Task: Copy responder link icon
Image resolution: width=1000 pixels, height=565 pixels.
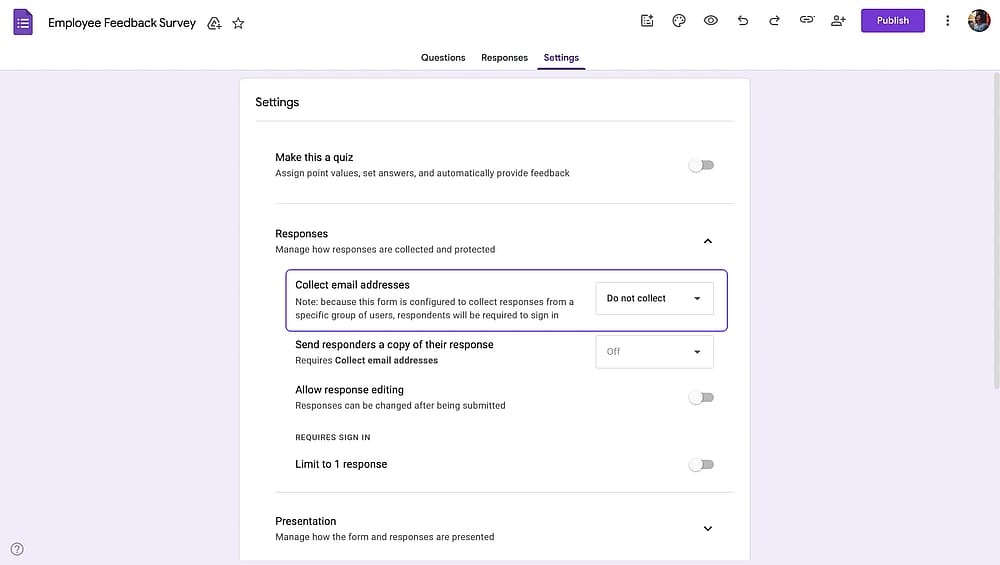Action: [807, 20]
